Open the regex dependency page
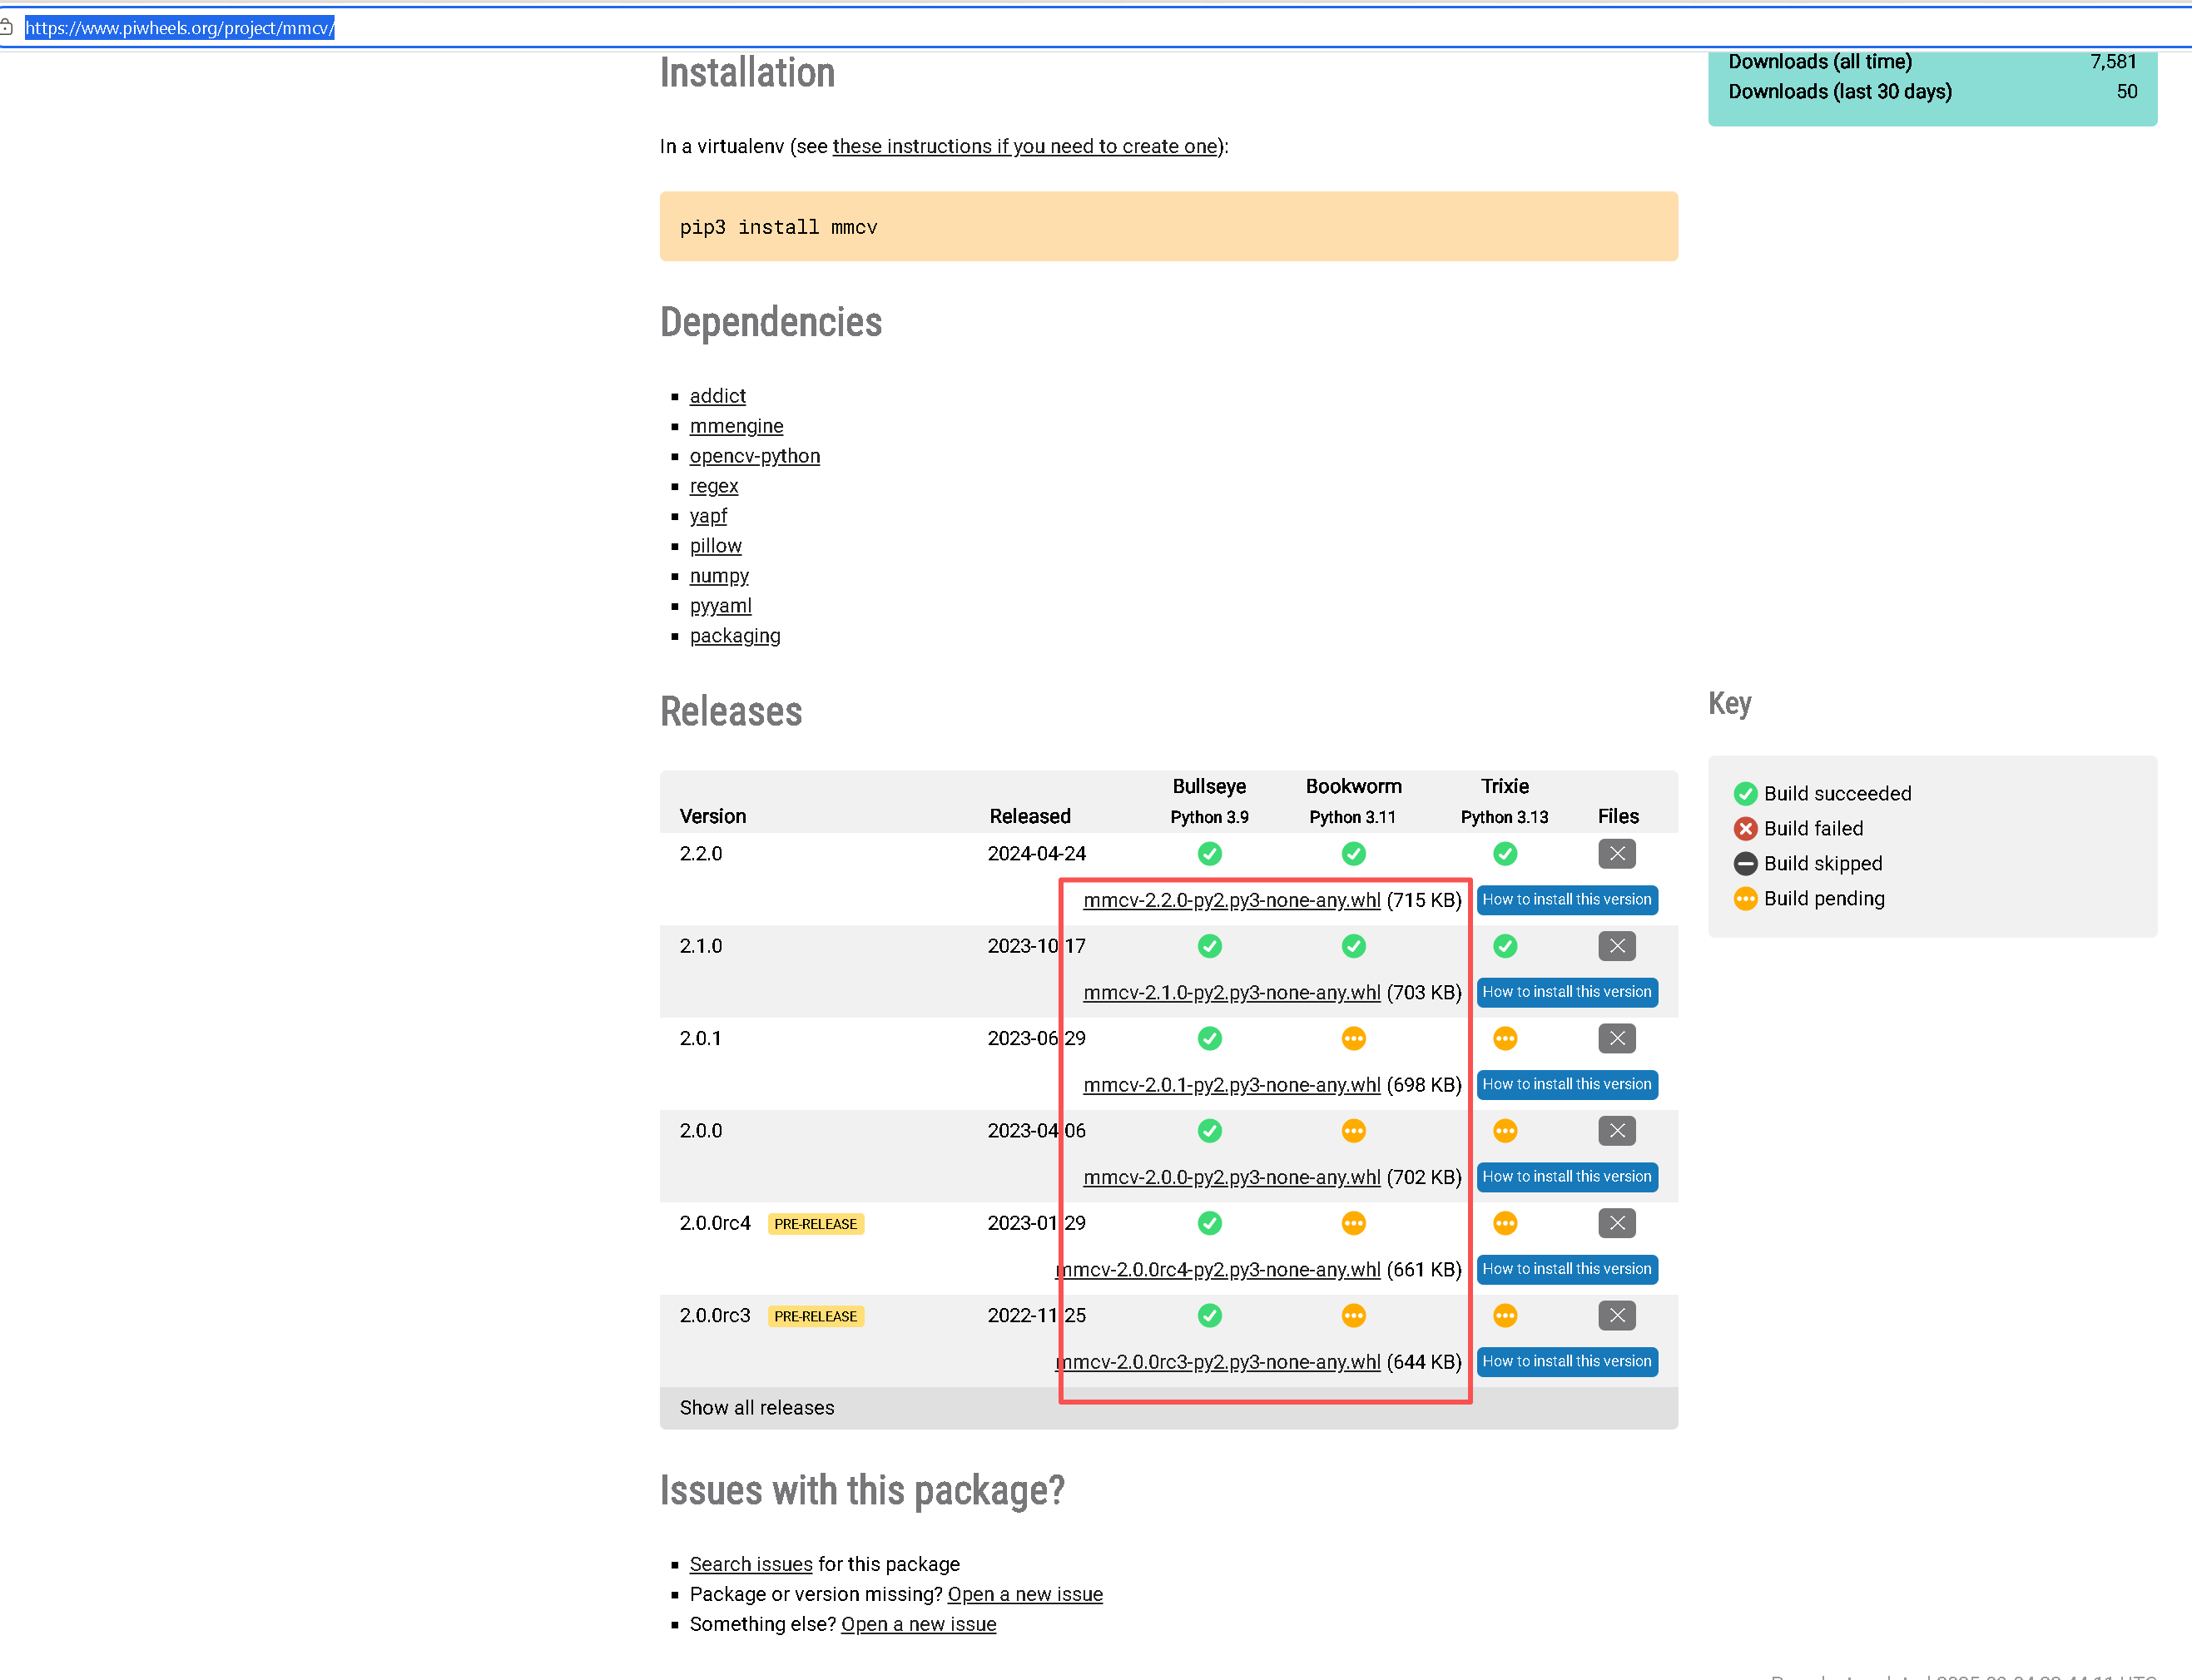 (713, 487)
